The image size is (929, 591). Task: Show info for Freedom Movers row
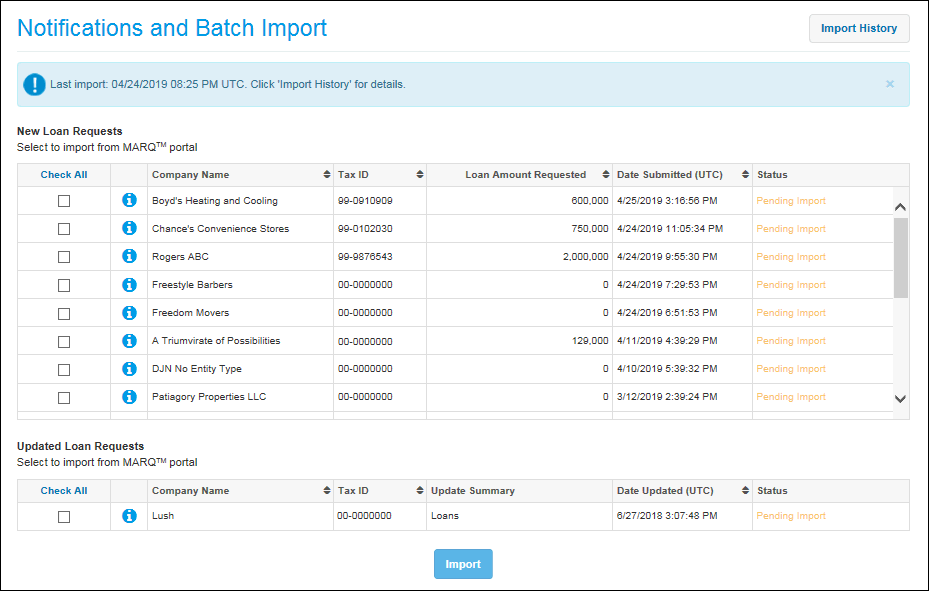pos(129,313)
